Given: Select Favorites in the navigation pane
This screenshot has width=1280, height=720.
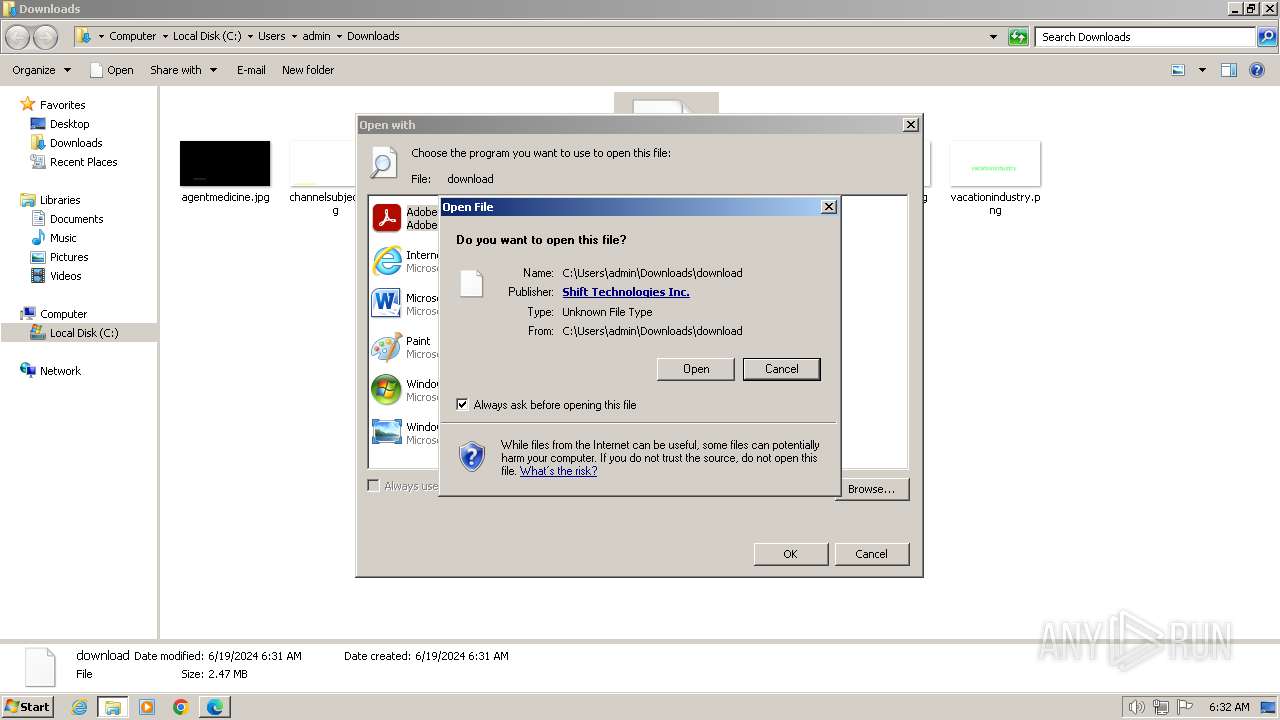Looking at the screenshot, I should pos(62,105).
